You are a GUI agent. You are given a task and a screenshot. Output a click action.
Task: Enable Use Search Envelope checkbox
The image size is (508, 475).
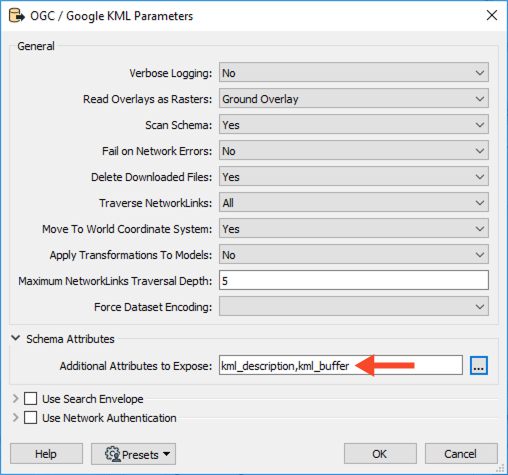point(30,398)
